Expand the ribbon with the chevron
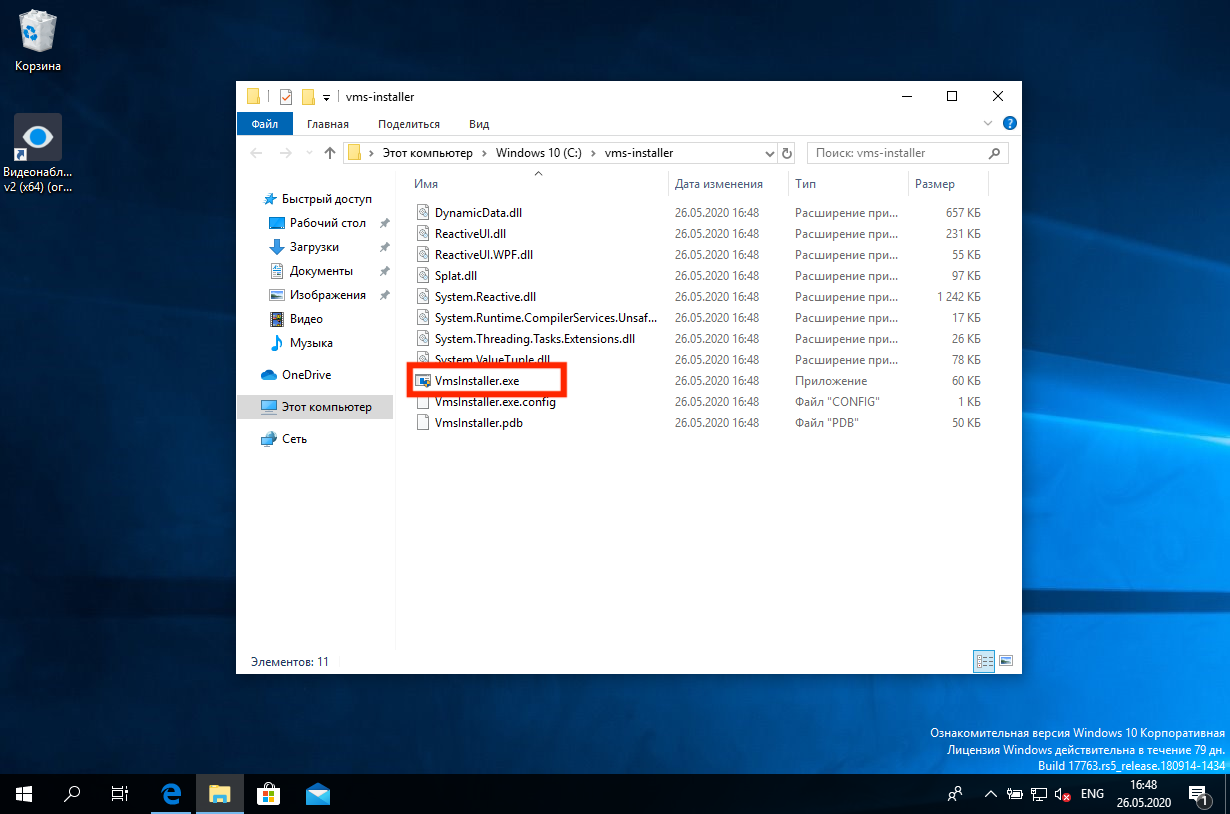Screen dimensions: 1230x814 pyautogui.click(x=990, y=124)
